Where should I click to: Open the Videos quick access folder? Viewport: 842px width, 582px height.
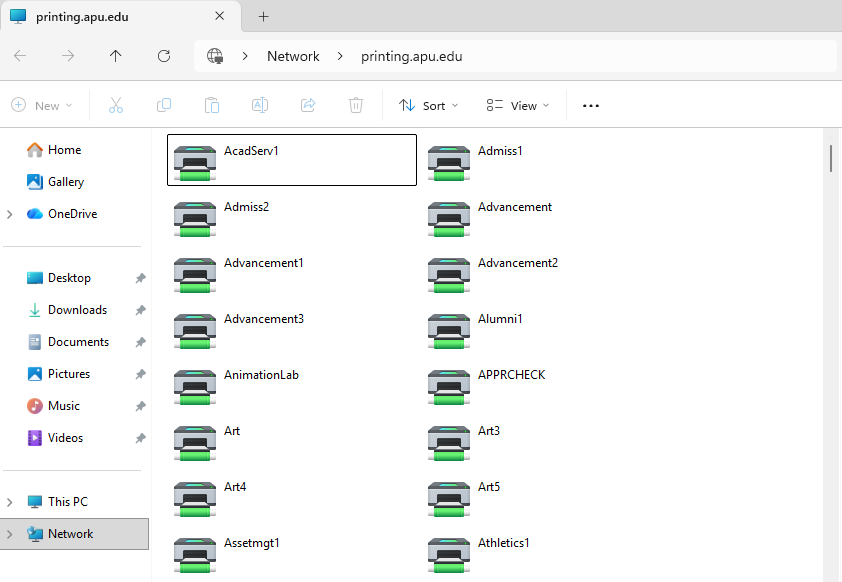click(55, 438)
